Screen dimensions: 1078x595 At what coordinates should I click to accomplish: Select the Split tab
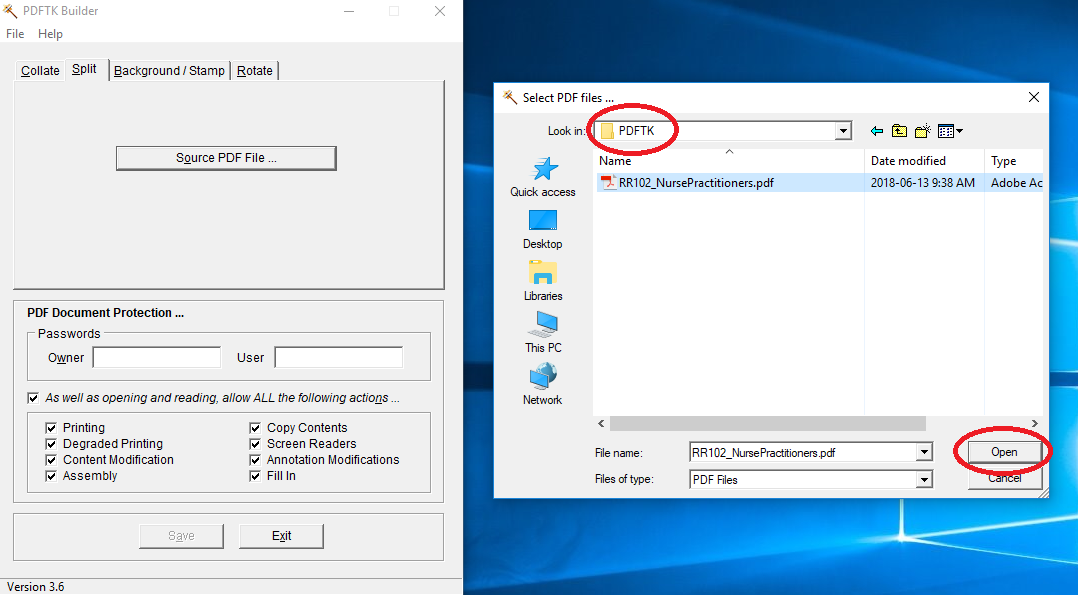(x=85, y=69)
